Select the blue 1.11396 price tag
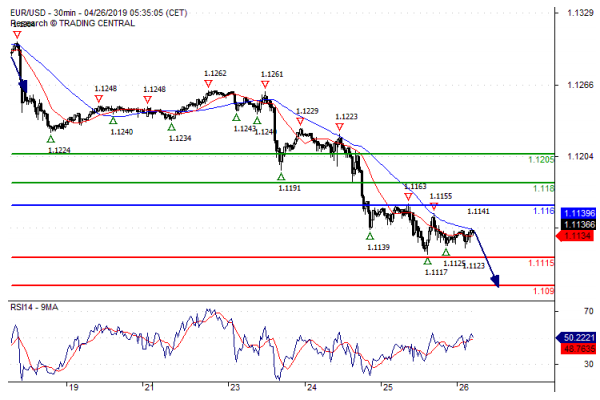600x400 pixels. [579, 214]
